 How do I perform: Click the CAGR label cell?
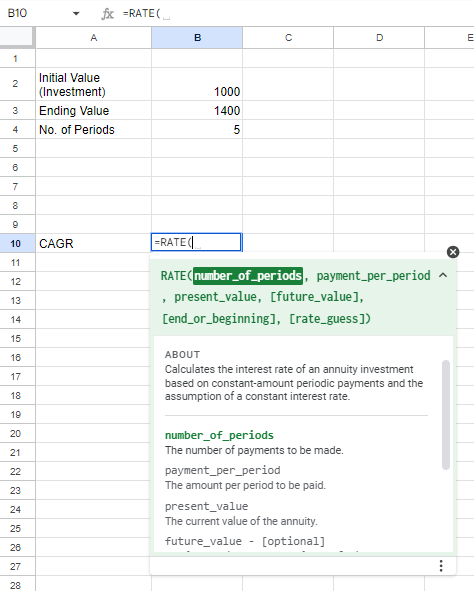[x=93, y=243]
